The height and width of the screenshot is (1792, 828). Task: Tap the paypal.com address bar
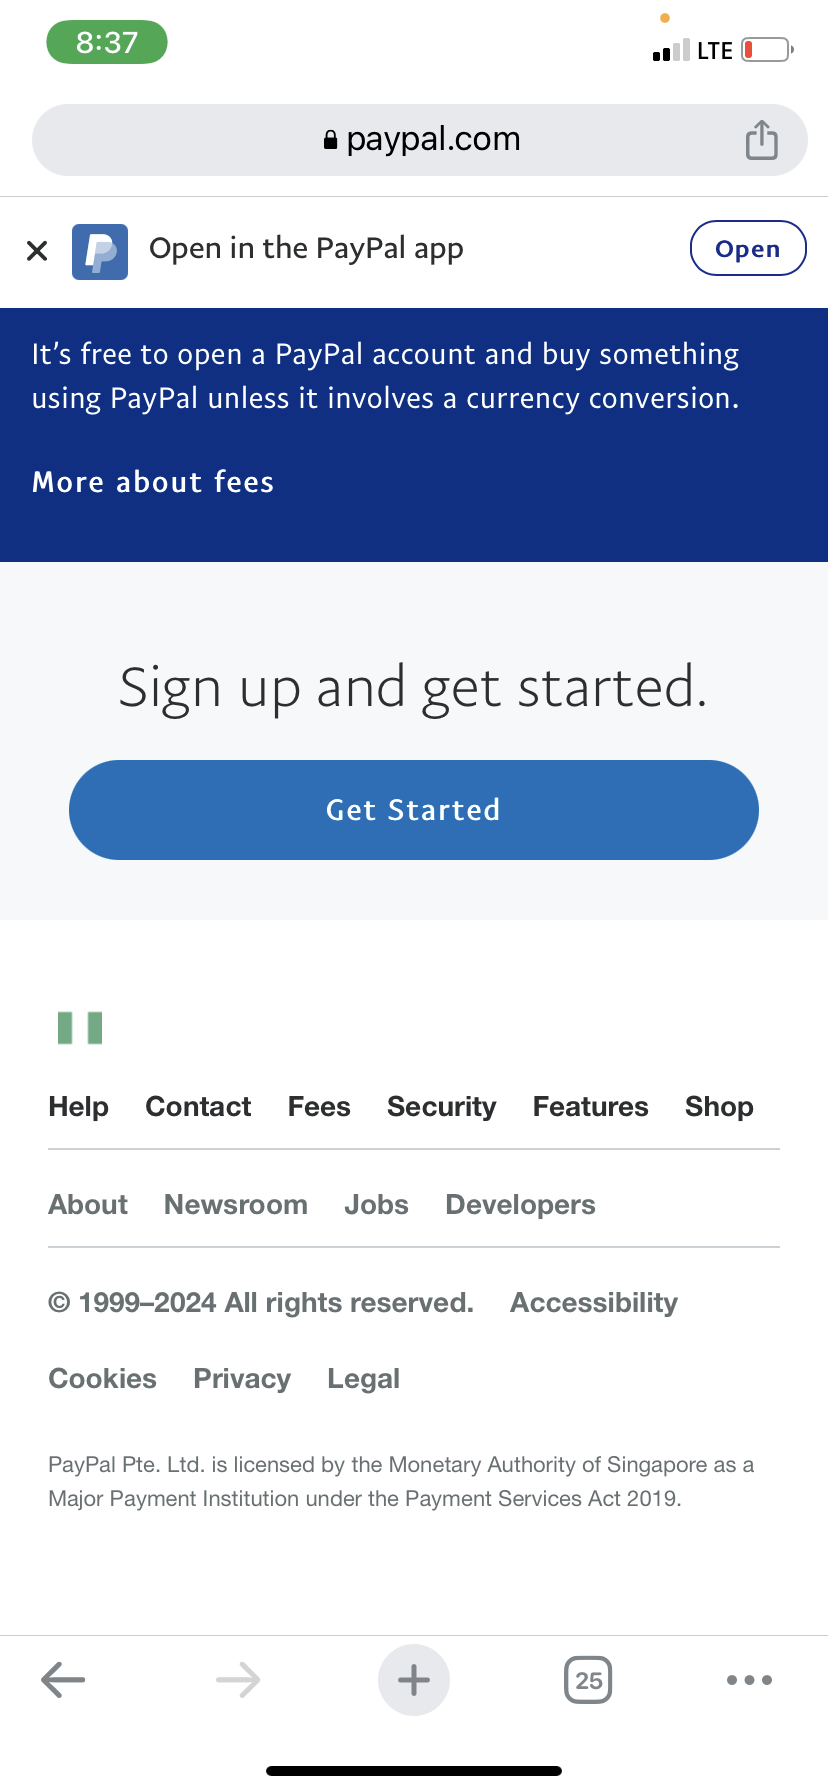tap(420, 140)
